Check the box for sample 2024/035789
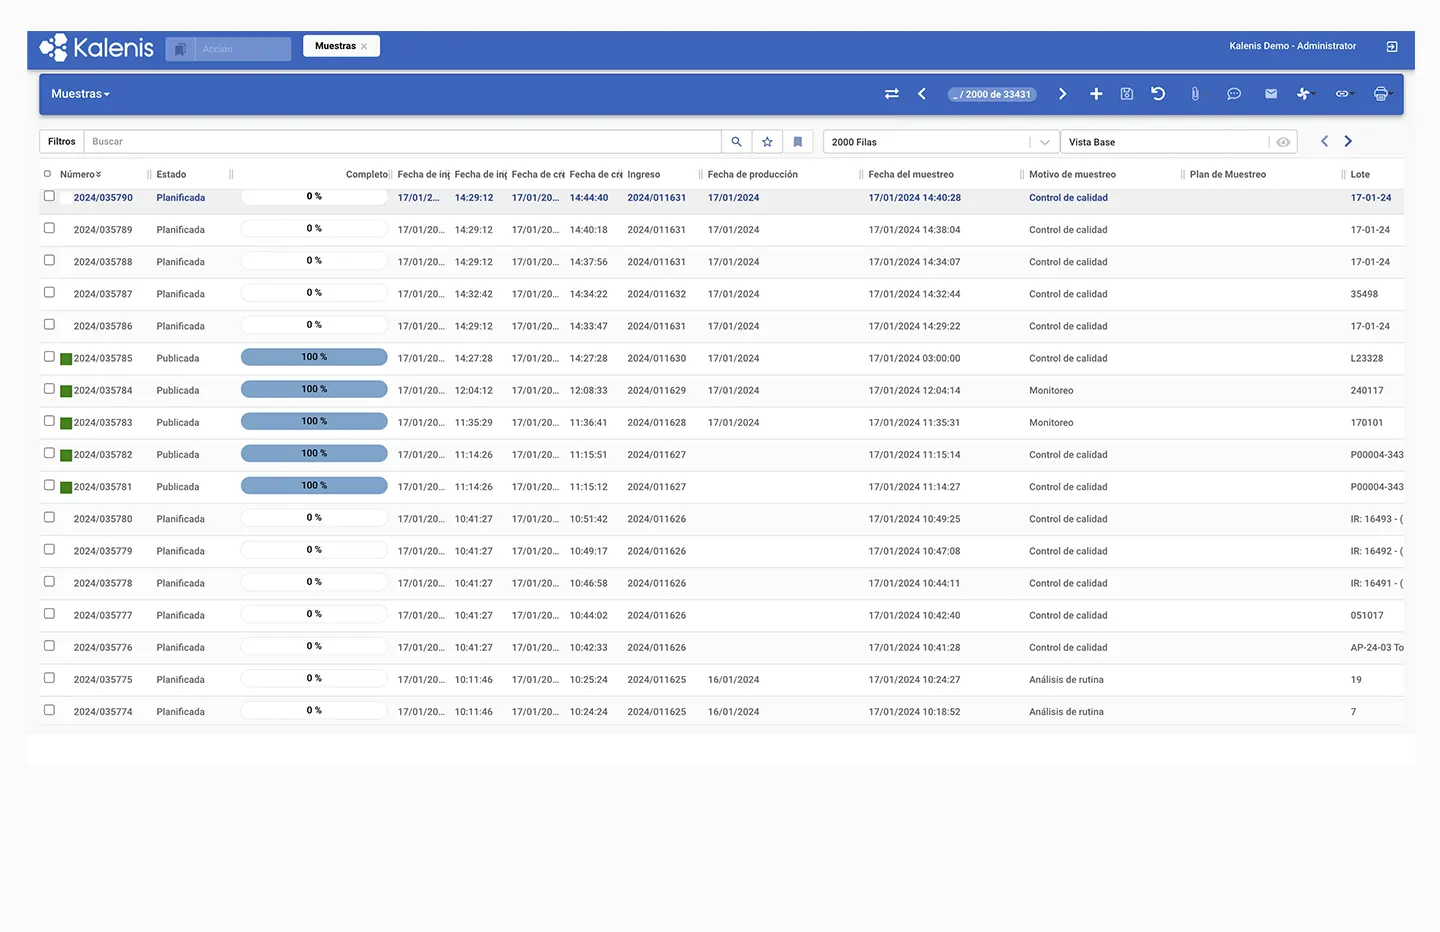 click(x=49, y=228)
